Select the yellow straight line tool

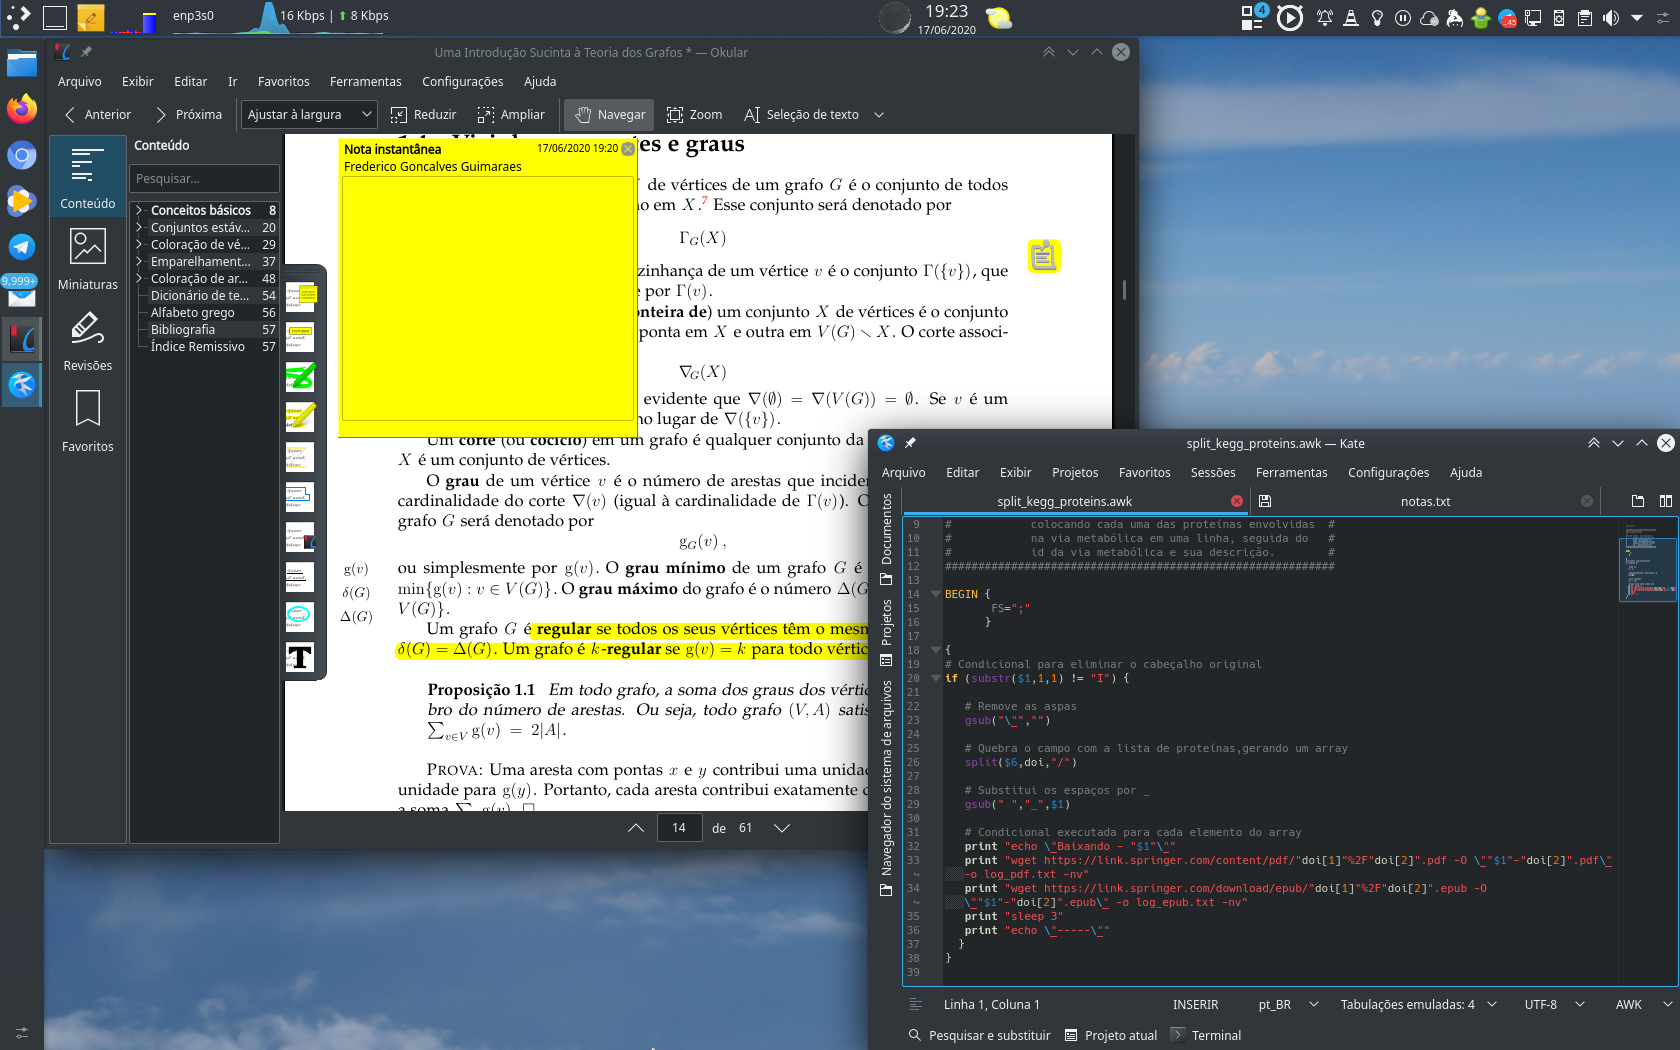(x=300, y=457)
